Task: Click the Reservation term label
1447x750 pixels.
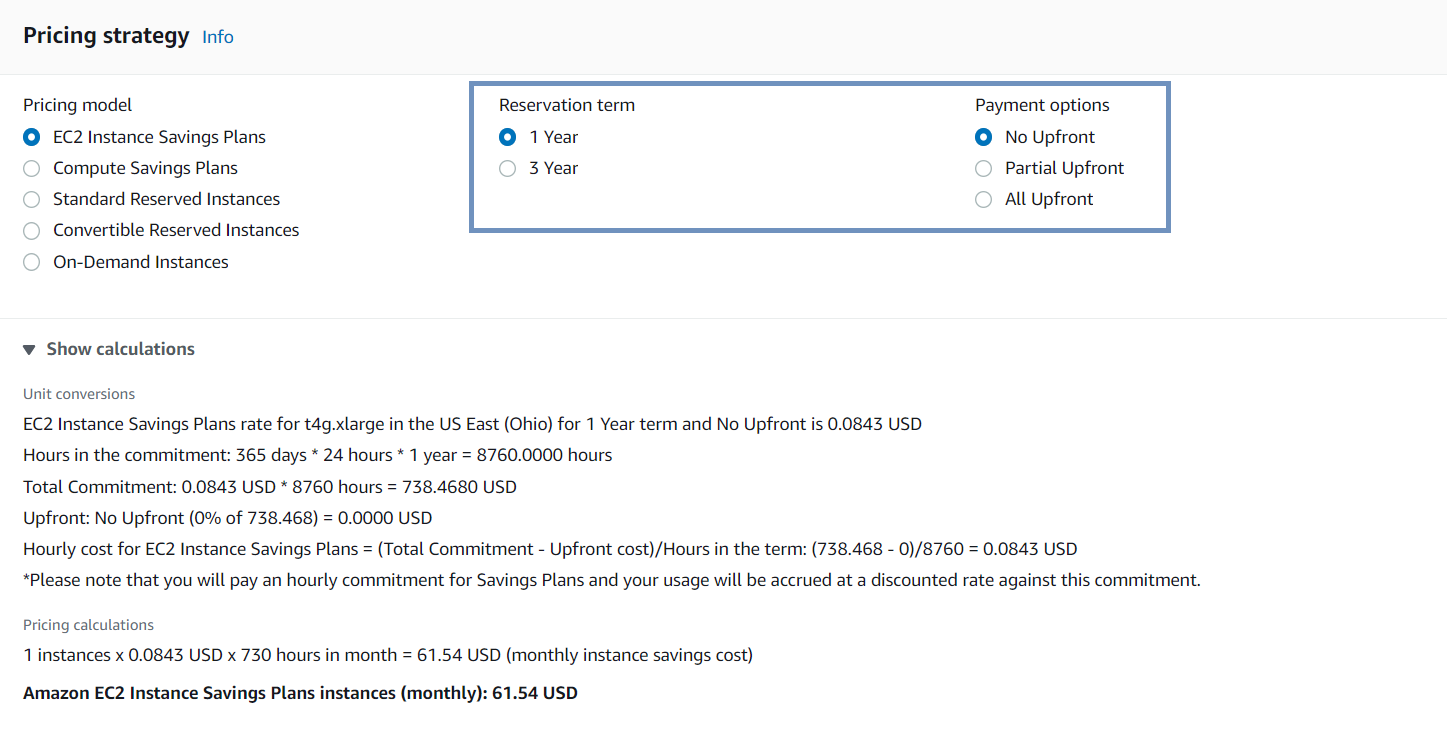Action: tap(567, 105)
